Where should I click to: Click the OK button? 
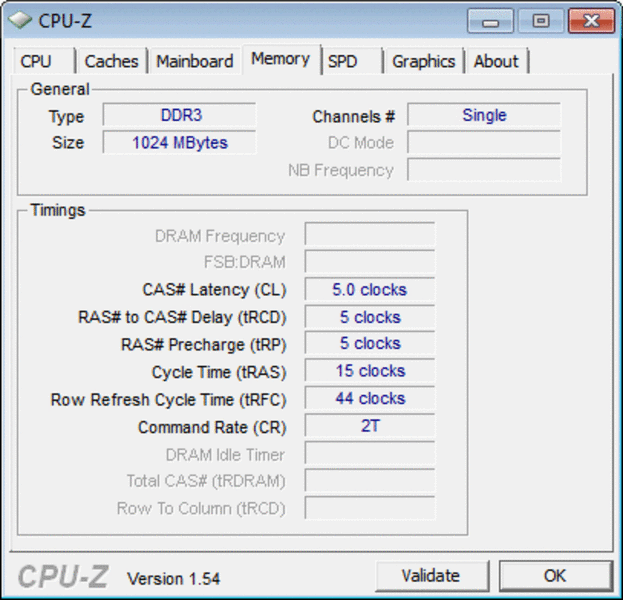point(555,575)
